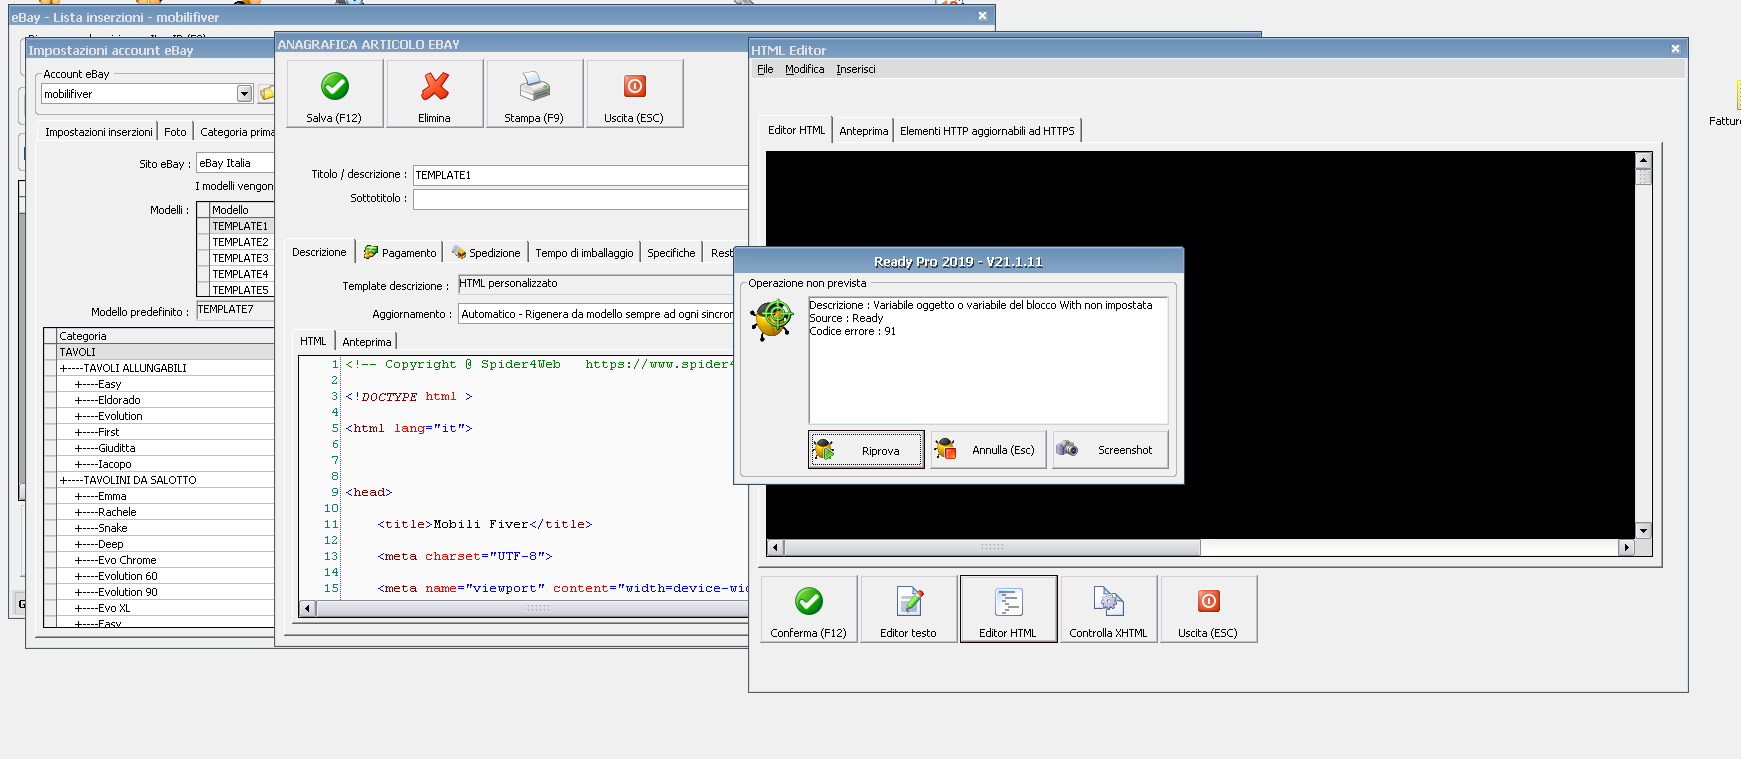The image size is (1741, 759).
Task: Select the TAVOLI ALLUNGABILI category
Action: 165,368
